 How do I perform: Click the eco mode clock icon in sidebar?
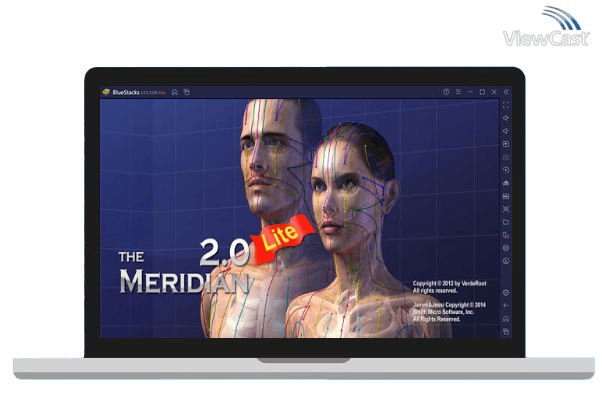[x=506, y=261]
